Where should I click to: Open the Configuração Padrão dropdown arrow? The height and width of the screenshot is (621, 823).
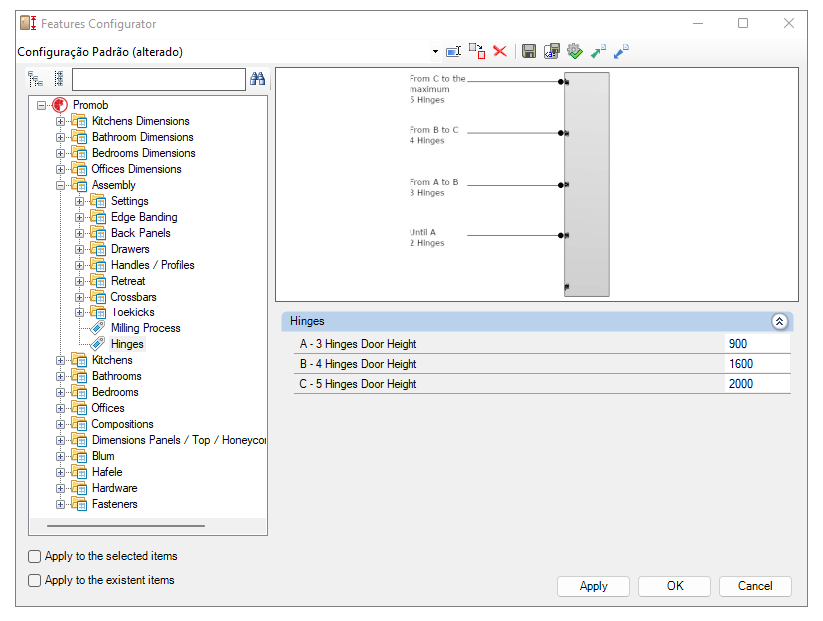(435, 51)
